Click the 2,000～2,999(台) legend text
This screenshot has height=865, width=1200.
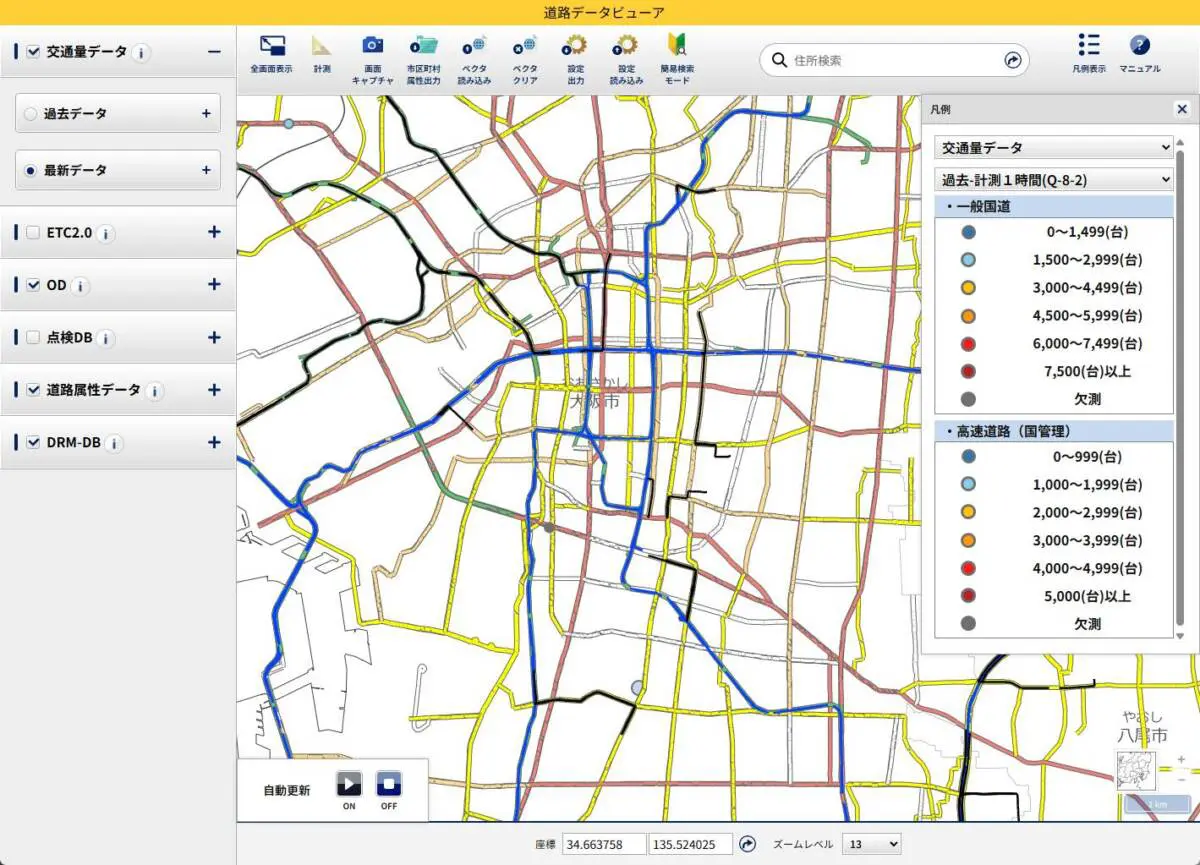[x=1087, y=513]
